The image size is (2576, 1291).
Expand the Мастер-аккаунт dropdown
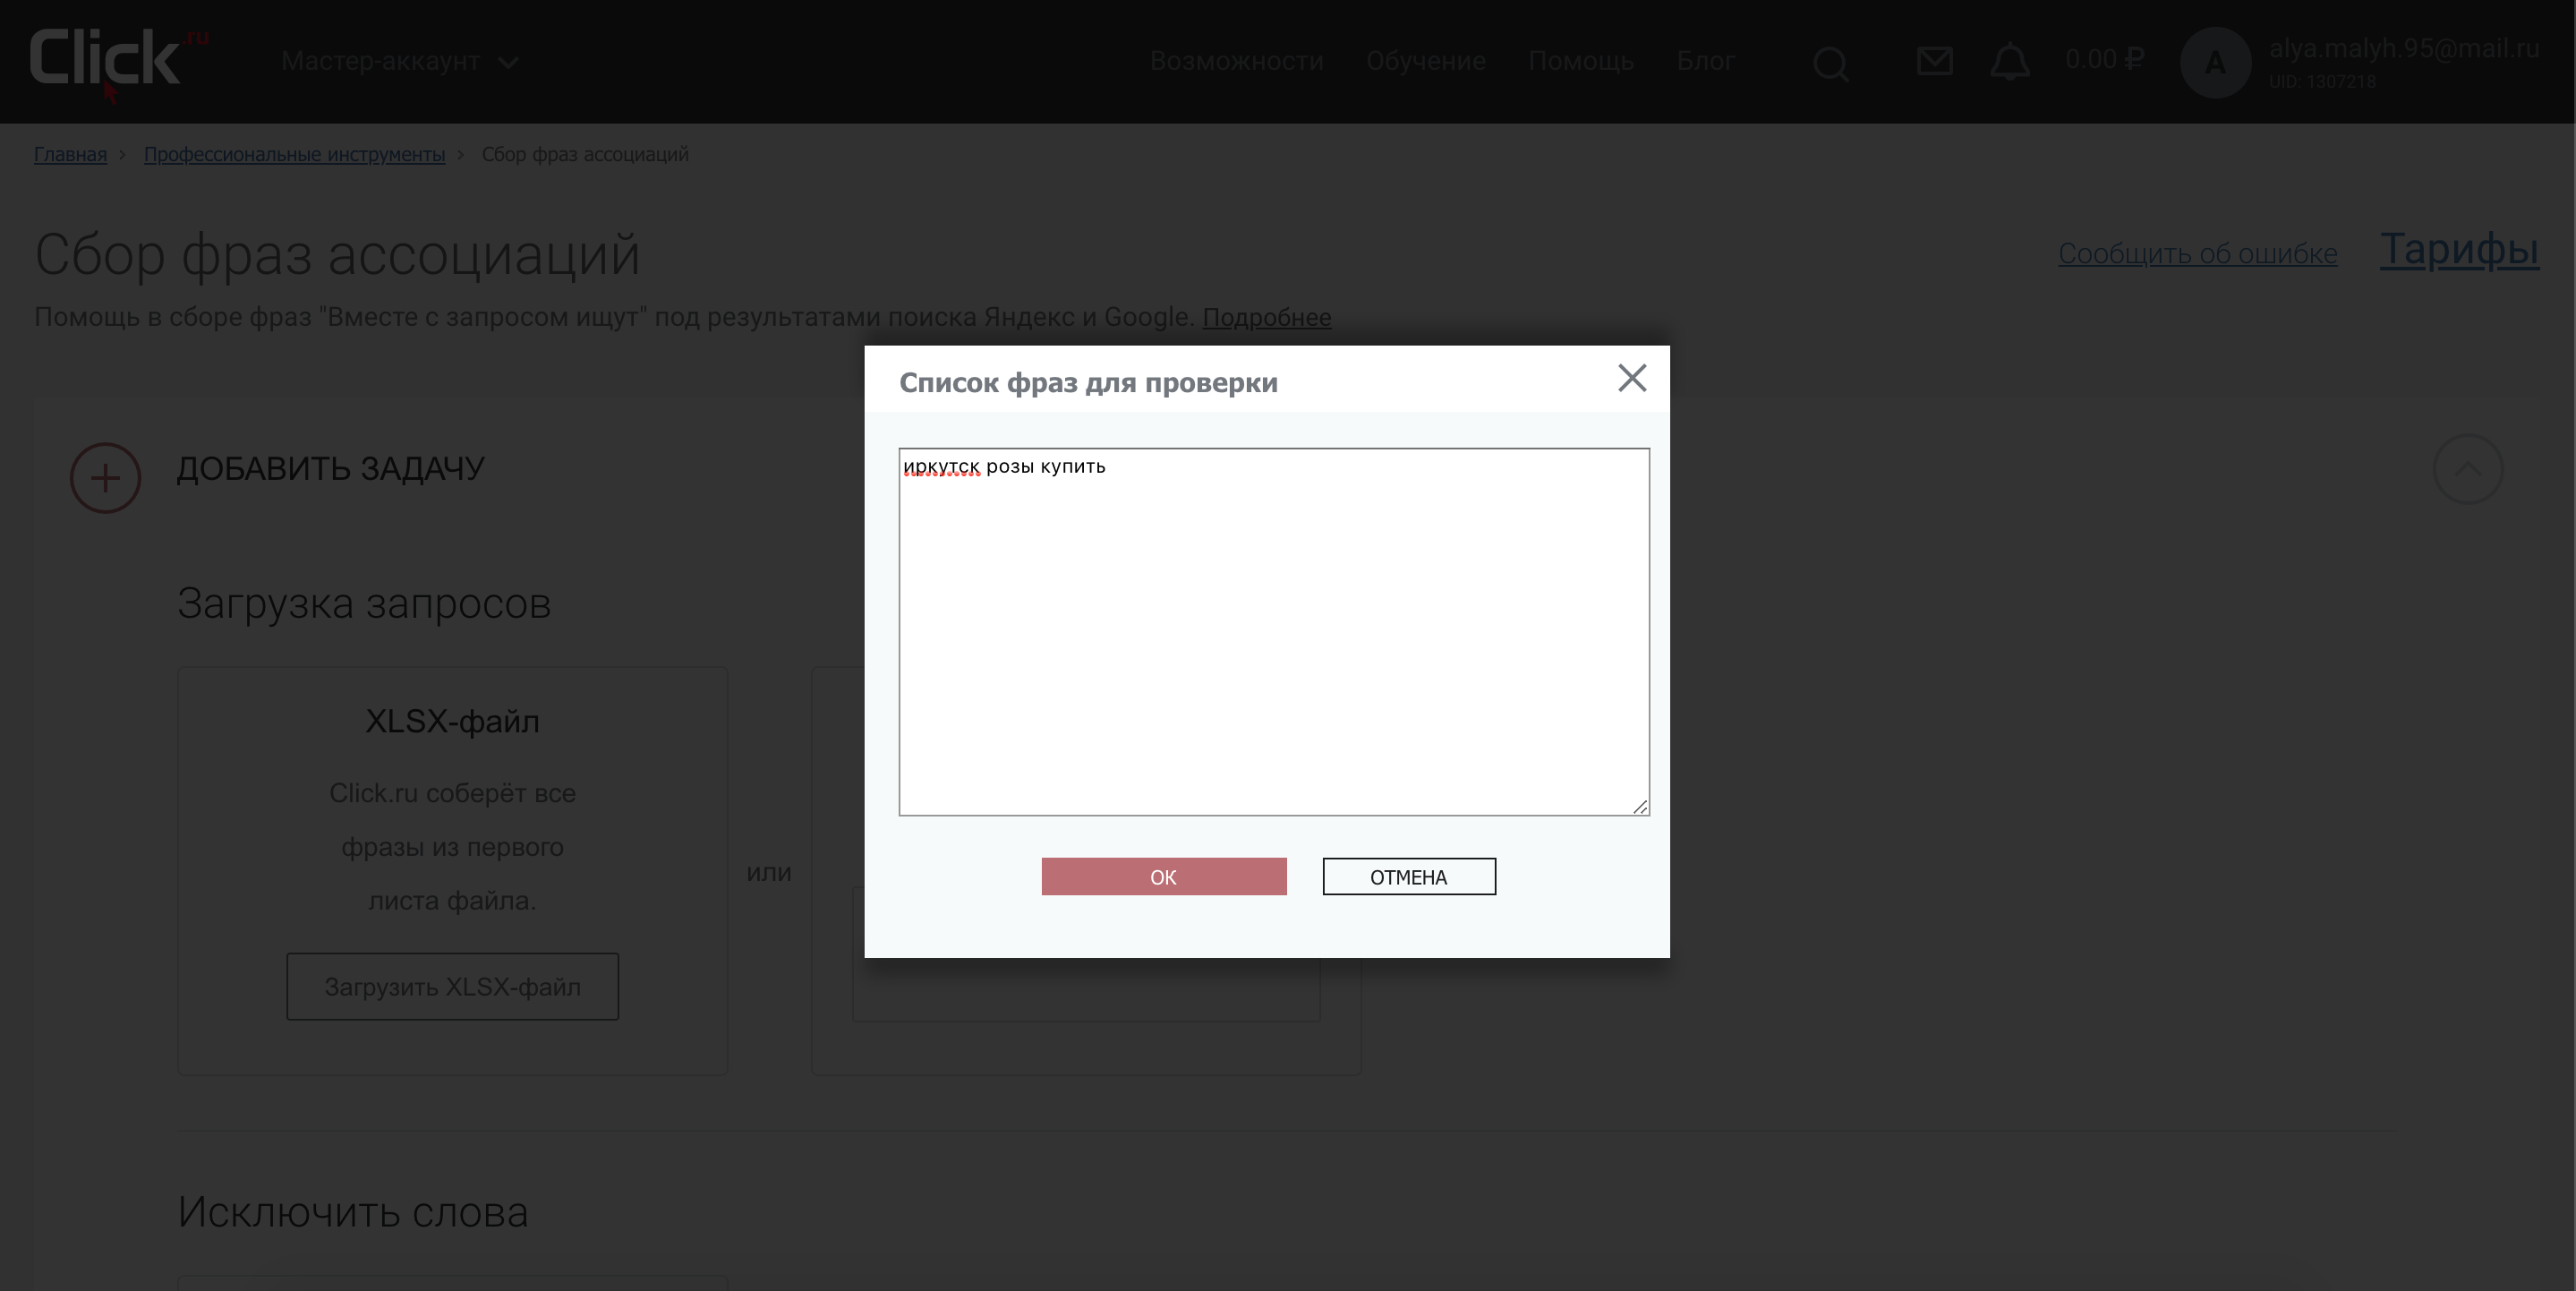point(400,62)
